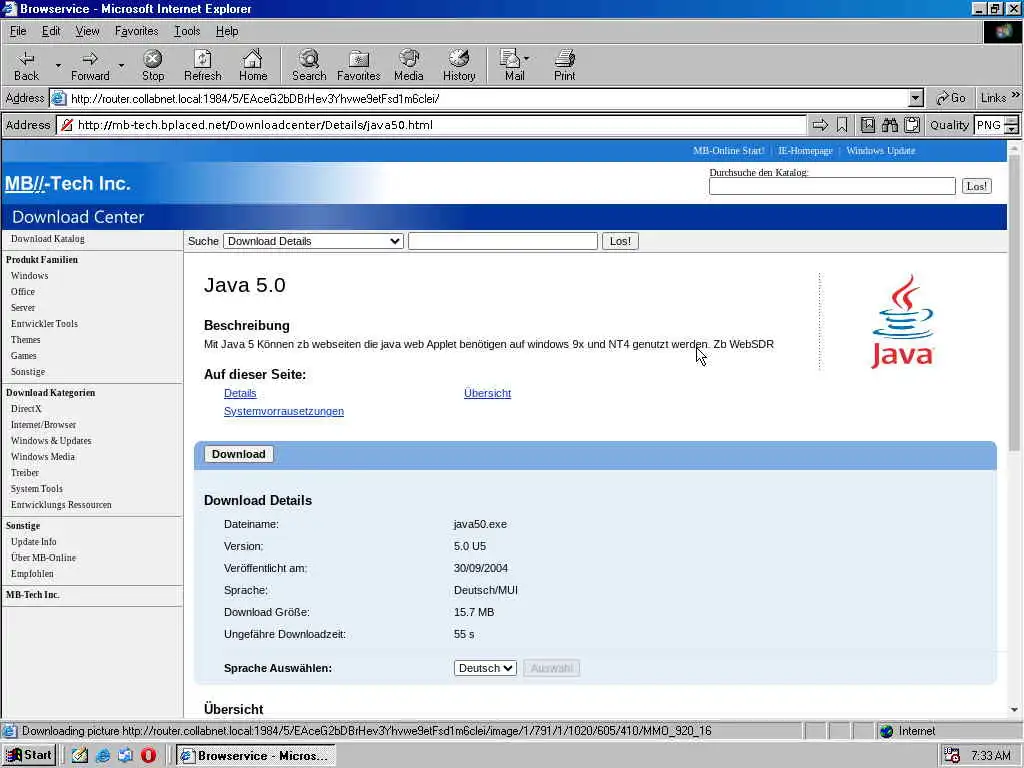Open the Back button history dropdown arrow
The height and width of the screenshot is (768, 1024).
(x=57, y=65)
